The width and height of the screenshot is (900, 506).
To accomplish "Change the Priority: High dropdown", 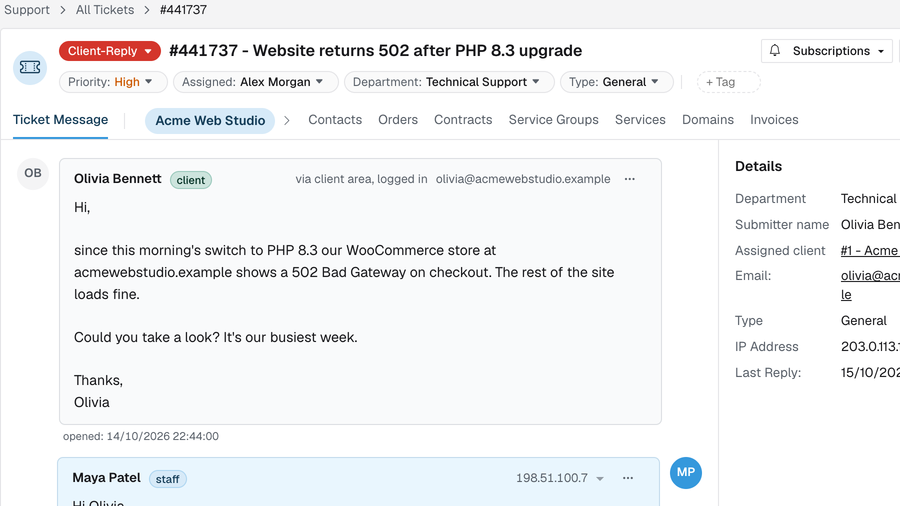I will click(113, 82).
